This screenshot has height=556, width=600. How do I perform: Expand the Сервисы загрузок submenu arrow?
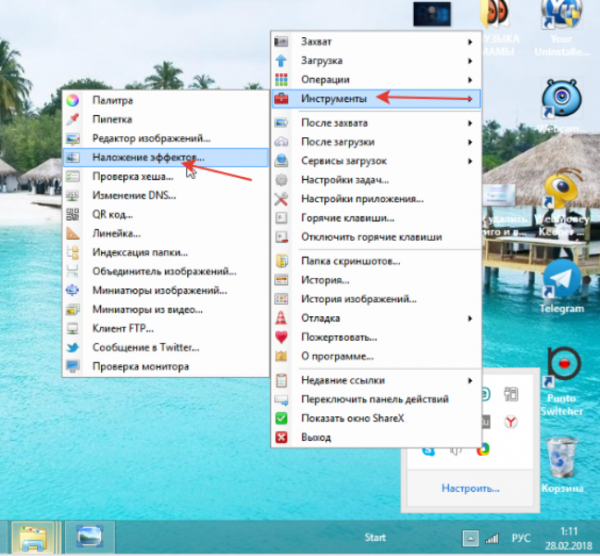(470, 161)
